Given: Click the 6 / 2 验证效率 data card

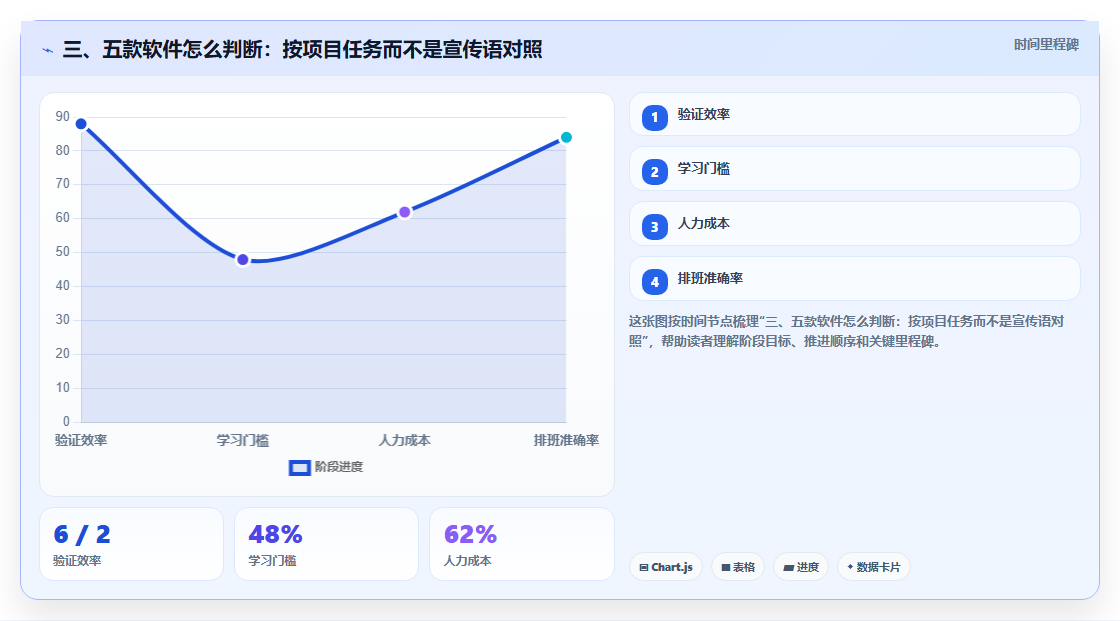Looking at the screenshot, I should (131, 545).
